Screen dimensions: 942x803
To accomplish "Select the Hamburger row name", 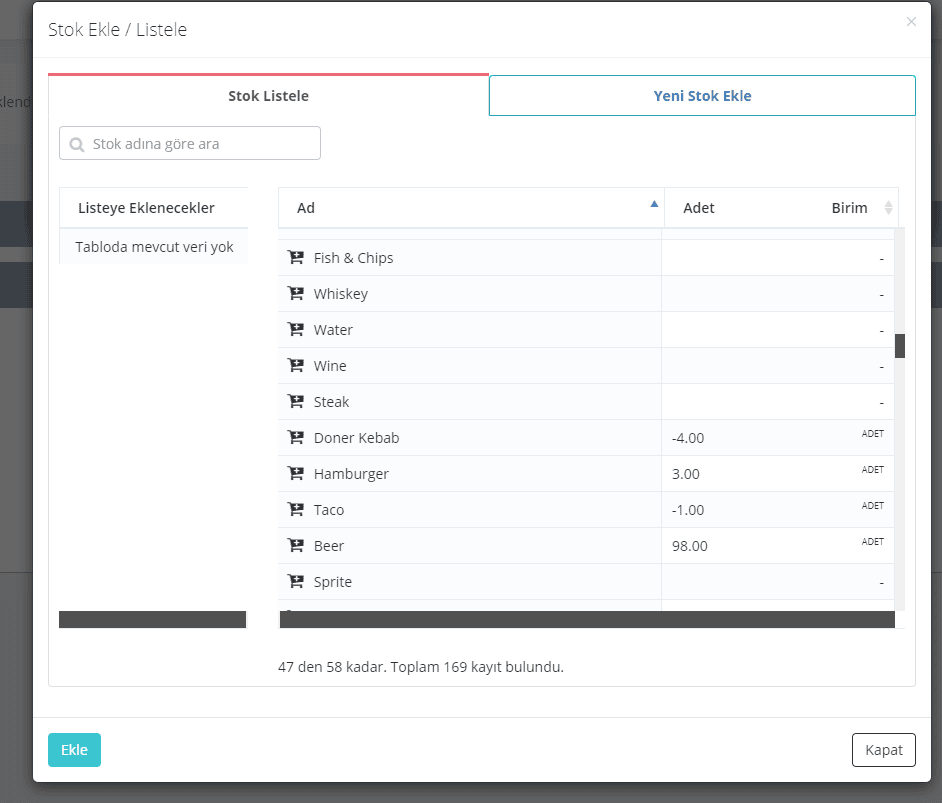I will tap(351, 474).
